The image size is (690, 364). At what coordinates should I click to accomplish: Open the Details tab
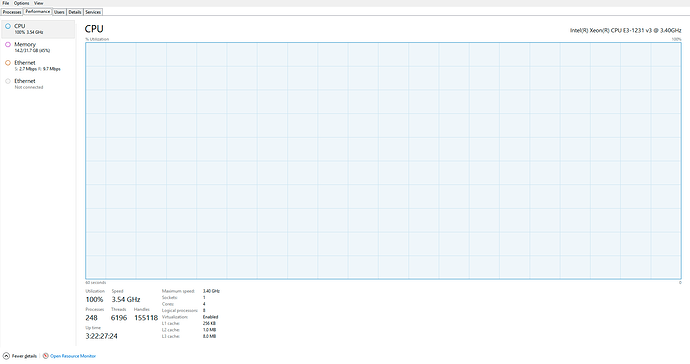coord(75,12)
